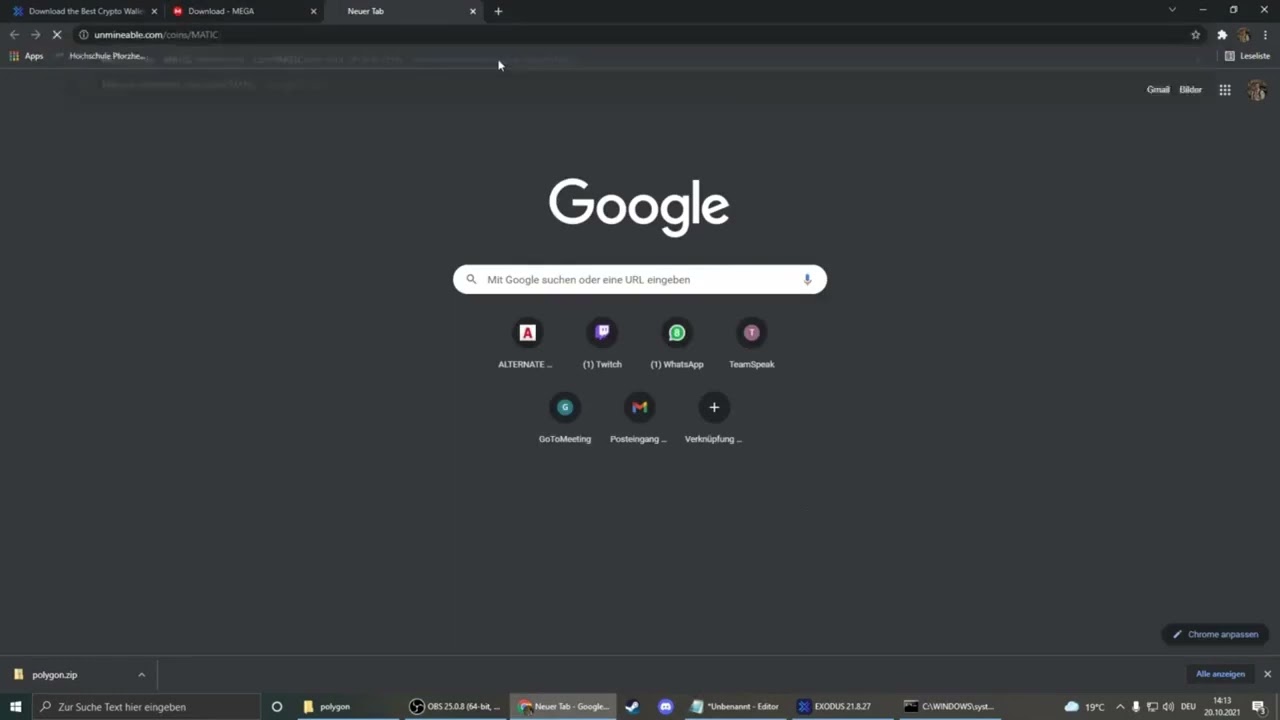1280x720 pixels.
Task: Open the Leseliste reading list
Action: point(1247,56)
